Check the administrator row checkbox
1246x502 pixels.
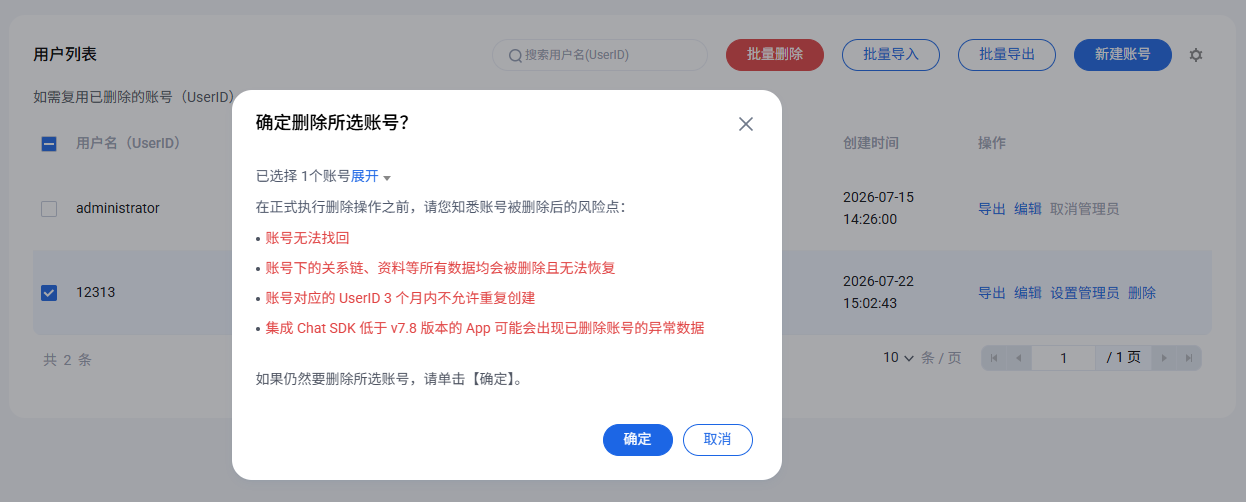[x=49, y=209]
